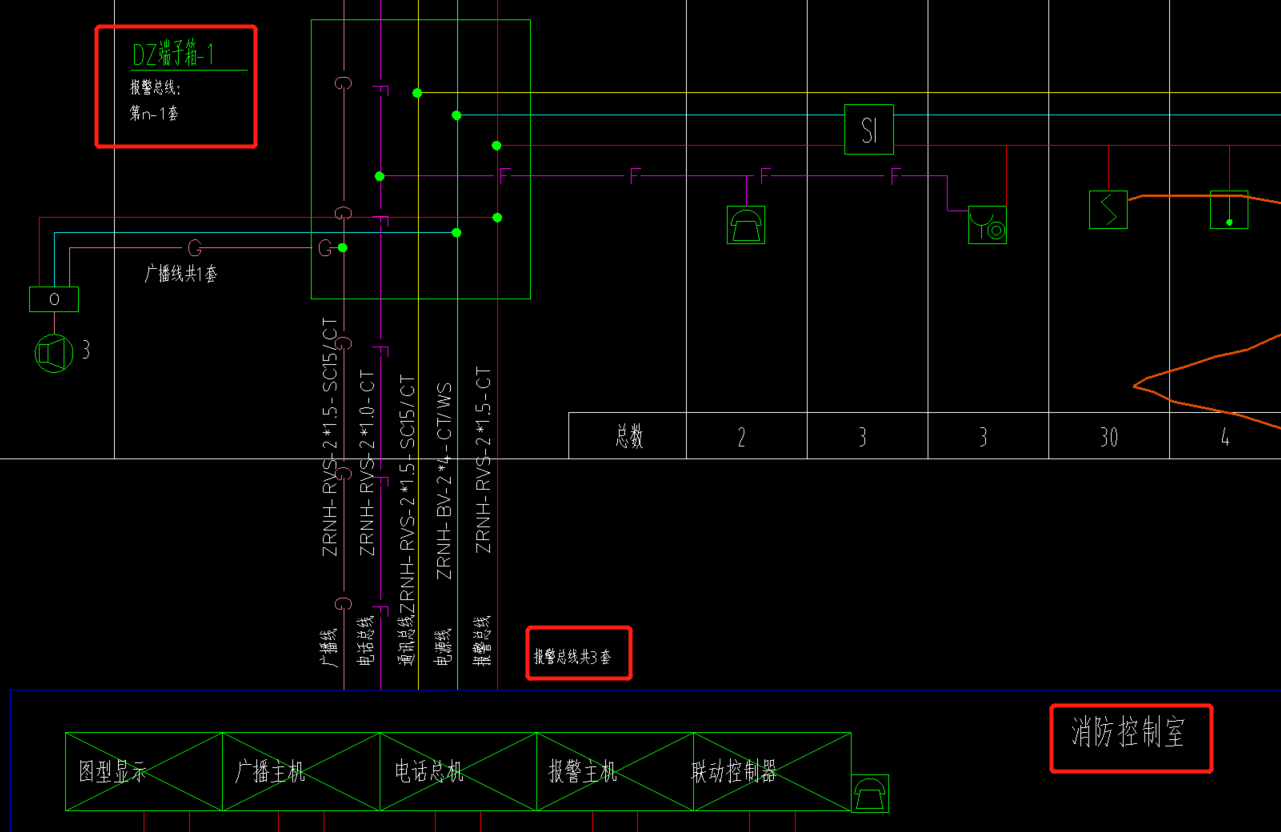Click telephone symbol beside 联动控制器

[x=870, y=793]
